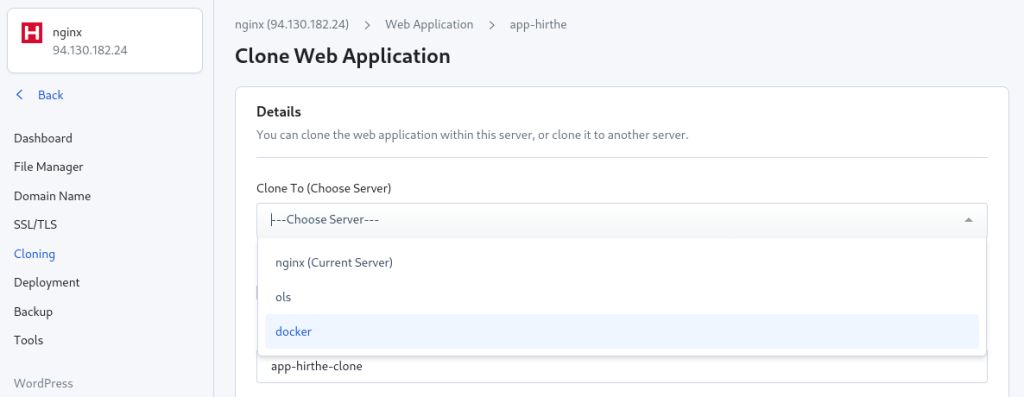Open the SSL/TLS sidebar item
Image resolution: width=1024 pixels, height=397 pixels.
click(35, 225)
